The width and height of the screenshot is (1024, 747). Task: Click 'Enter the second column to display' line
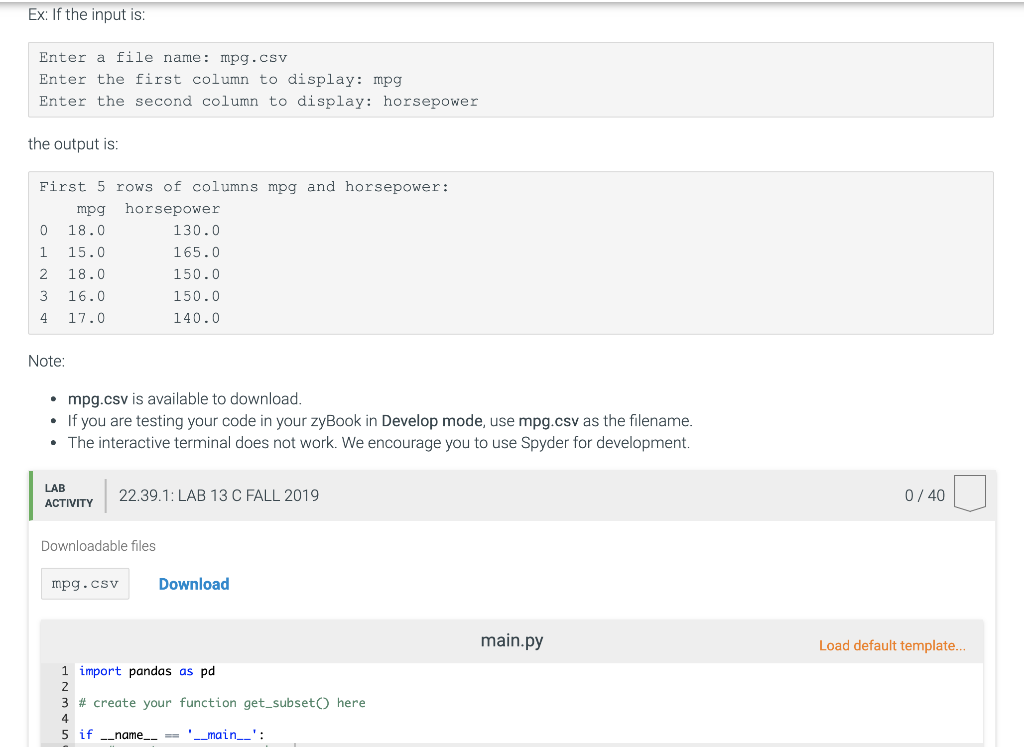[259, 101]
